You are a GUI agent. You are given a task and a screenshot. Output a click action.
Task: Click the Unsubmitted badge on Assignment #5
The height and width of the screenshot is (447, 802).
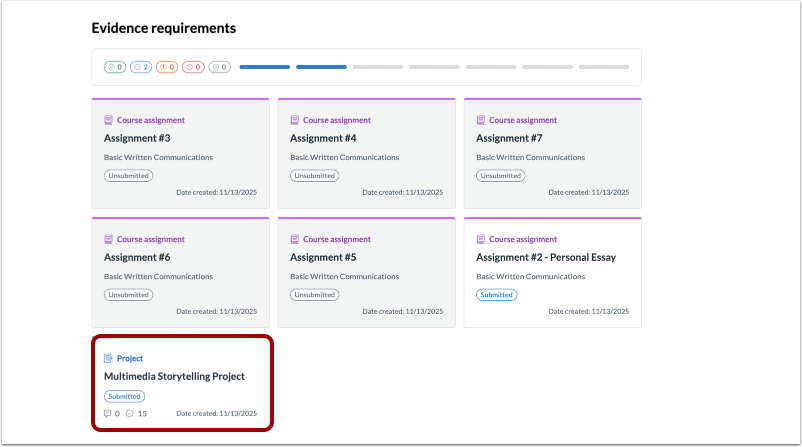point(315,295)
